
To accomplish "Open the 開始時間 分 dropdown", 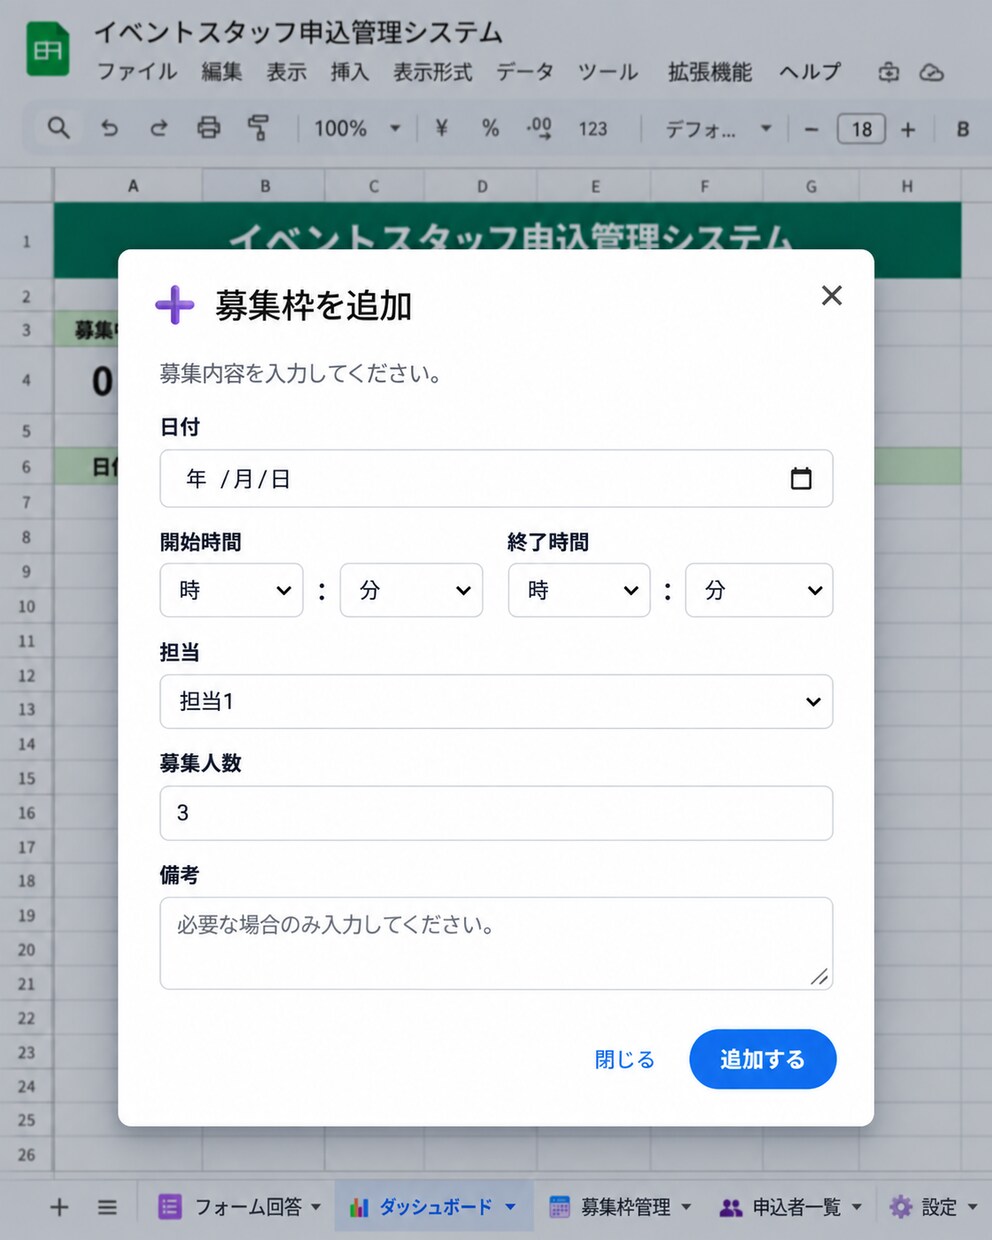I will (x=411, y=590).
